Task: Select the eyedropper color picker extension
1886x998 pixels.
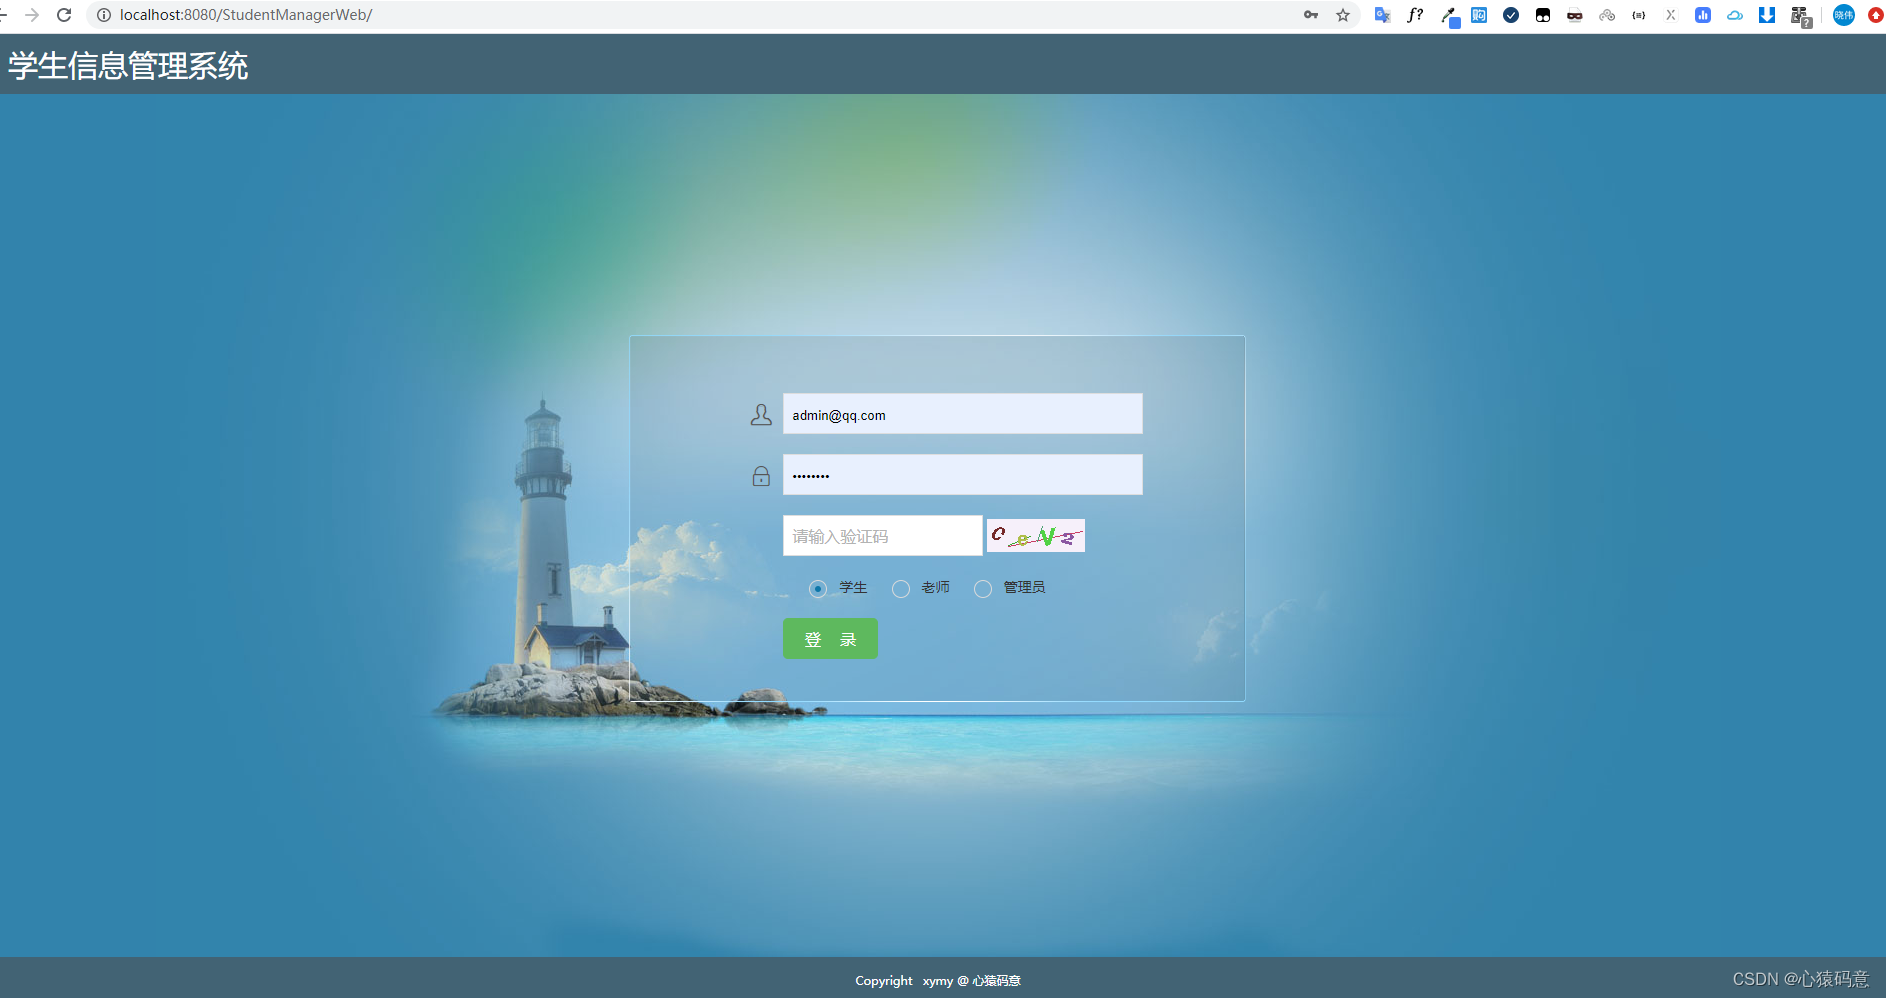Action: [1448, 15]
